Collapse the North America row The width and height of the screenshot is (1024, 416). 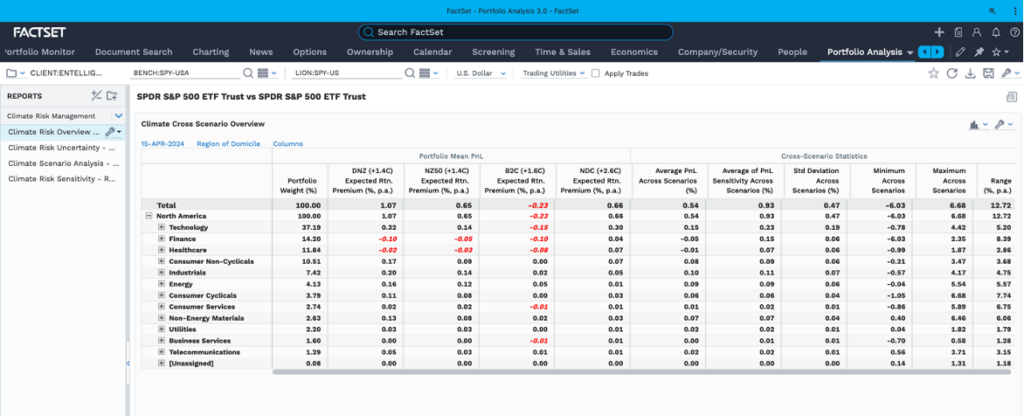point(149,216)
